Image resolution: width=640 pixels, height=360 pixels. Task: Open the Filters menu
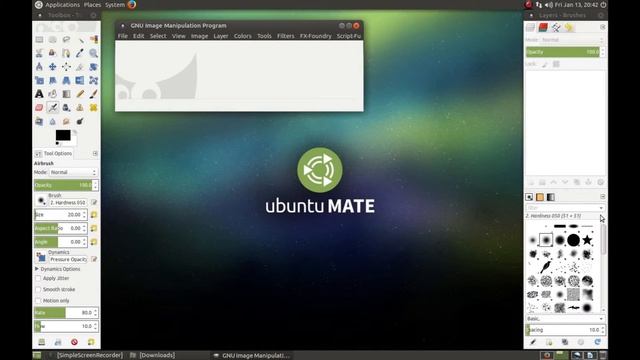click(x=285, y=36)
